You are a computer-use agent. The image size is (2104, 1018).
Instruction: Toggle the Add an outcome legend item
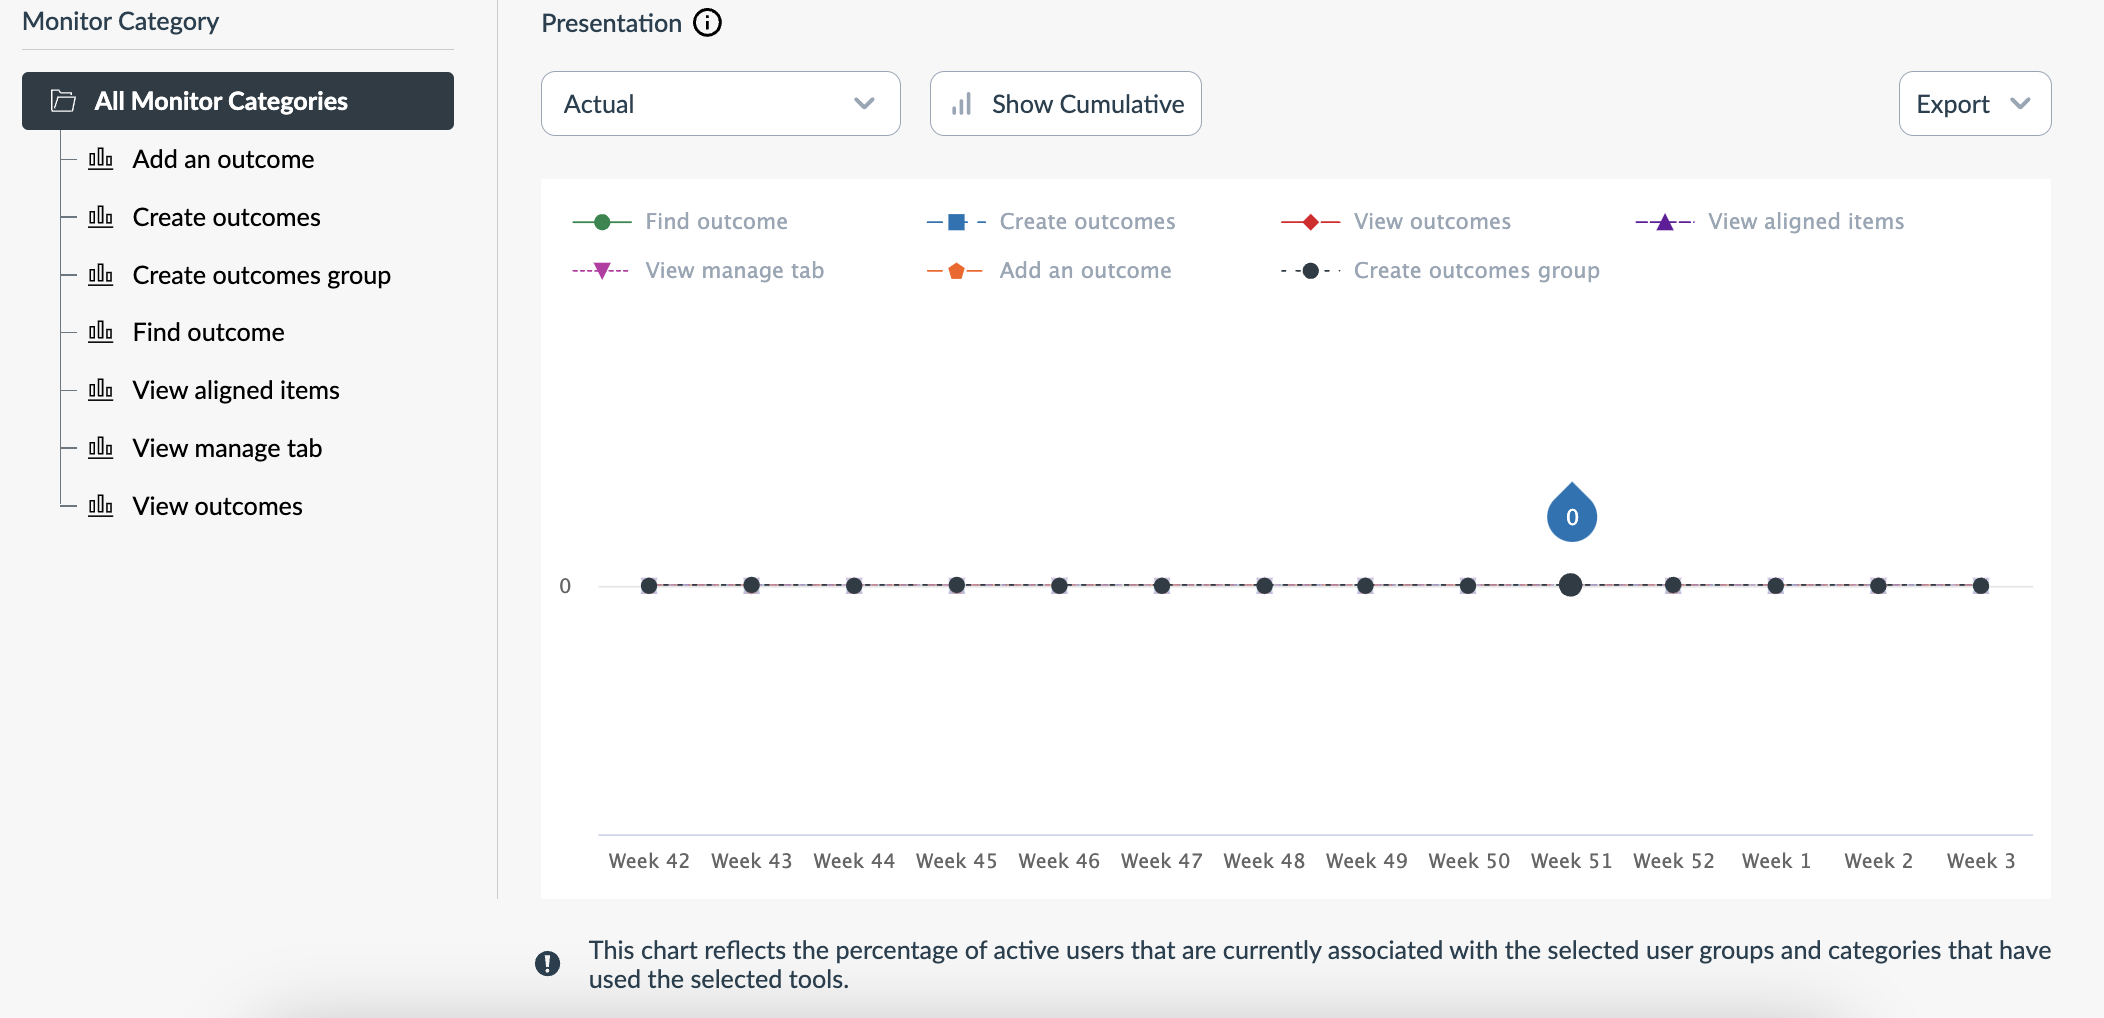[x=1085, y=270]
